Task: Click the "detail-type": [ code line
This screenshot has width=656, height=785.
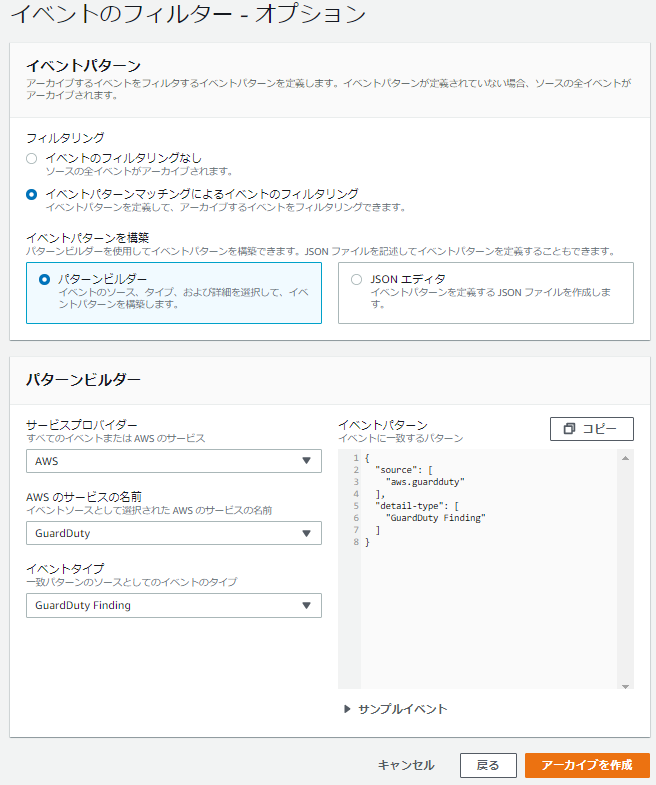Action: (417, 506)
